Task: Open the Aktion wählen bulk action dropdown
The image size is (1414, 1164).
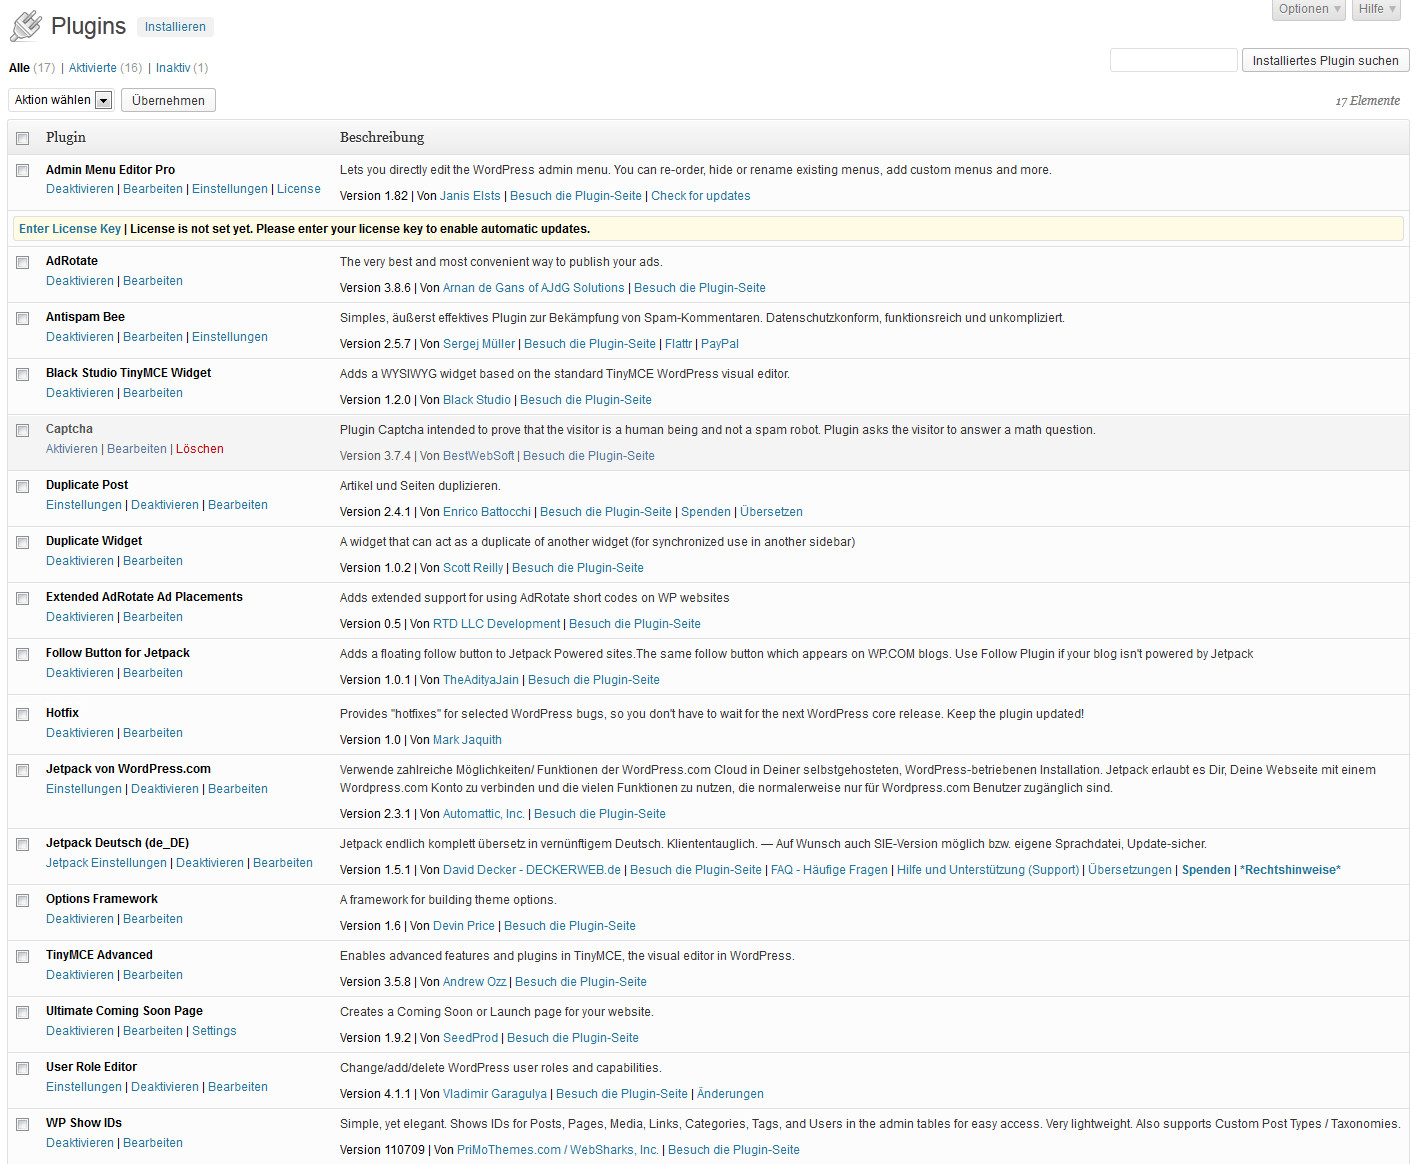Action: (x=61, y=100)
